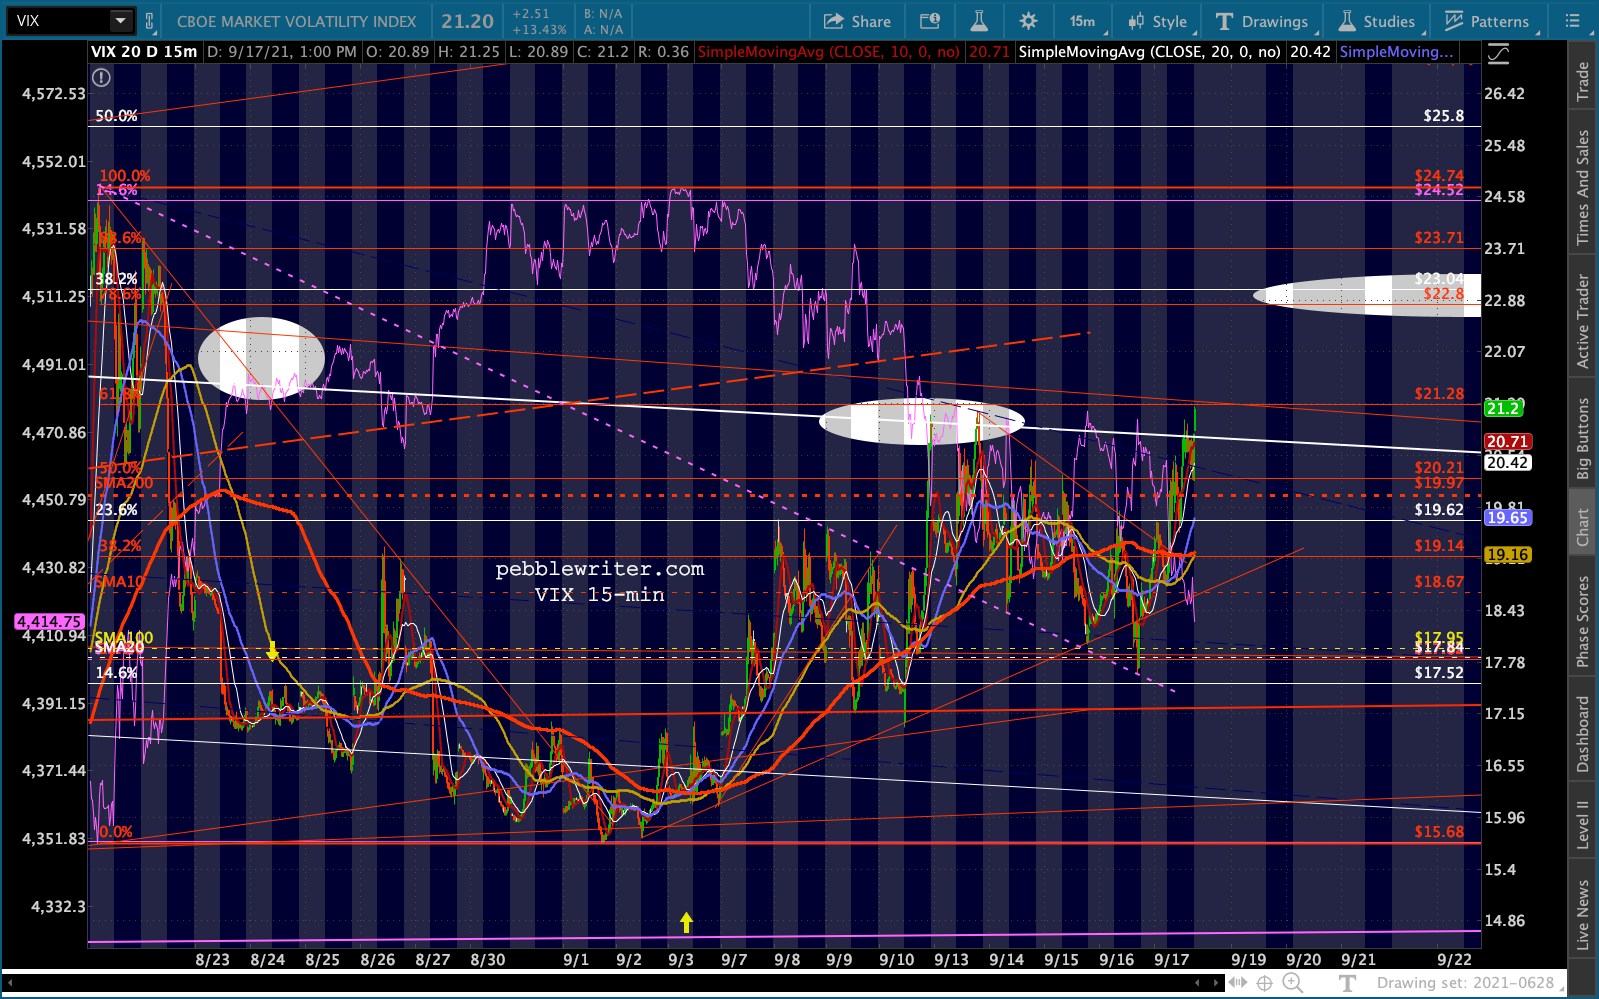The width and height of the screenshot is (1599, 999).
Task: Expand the bottom-left drawing toolbar arrow
Action: click(11, 983)
